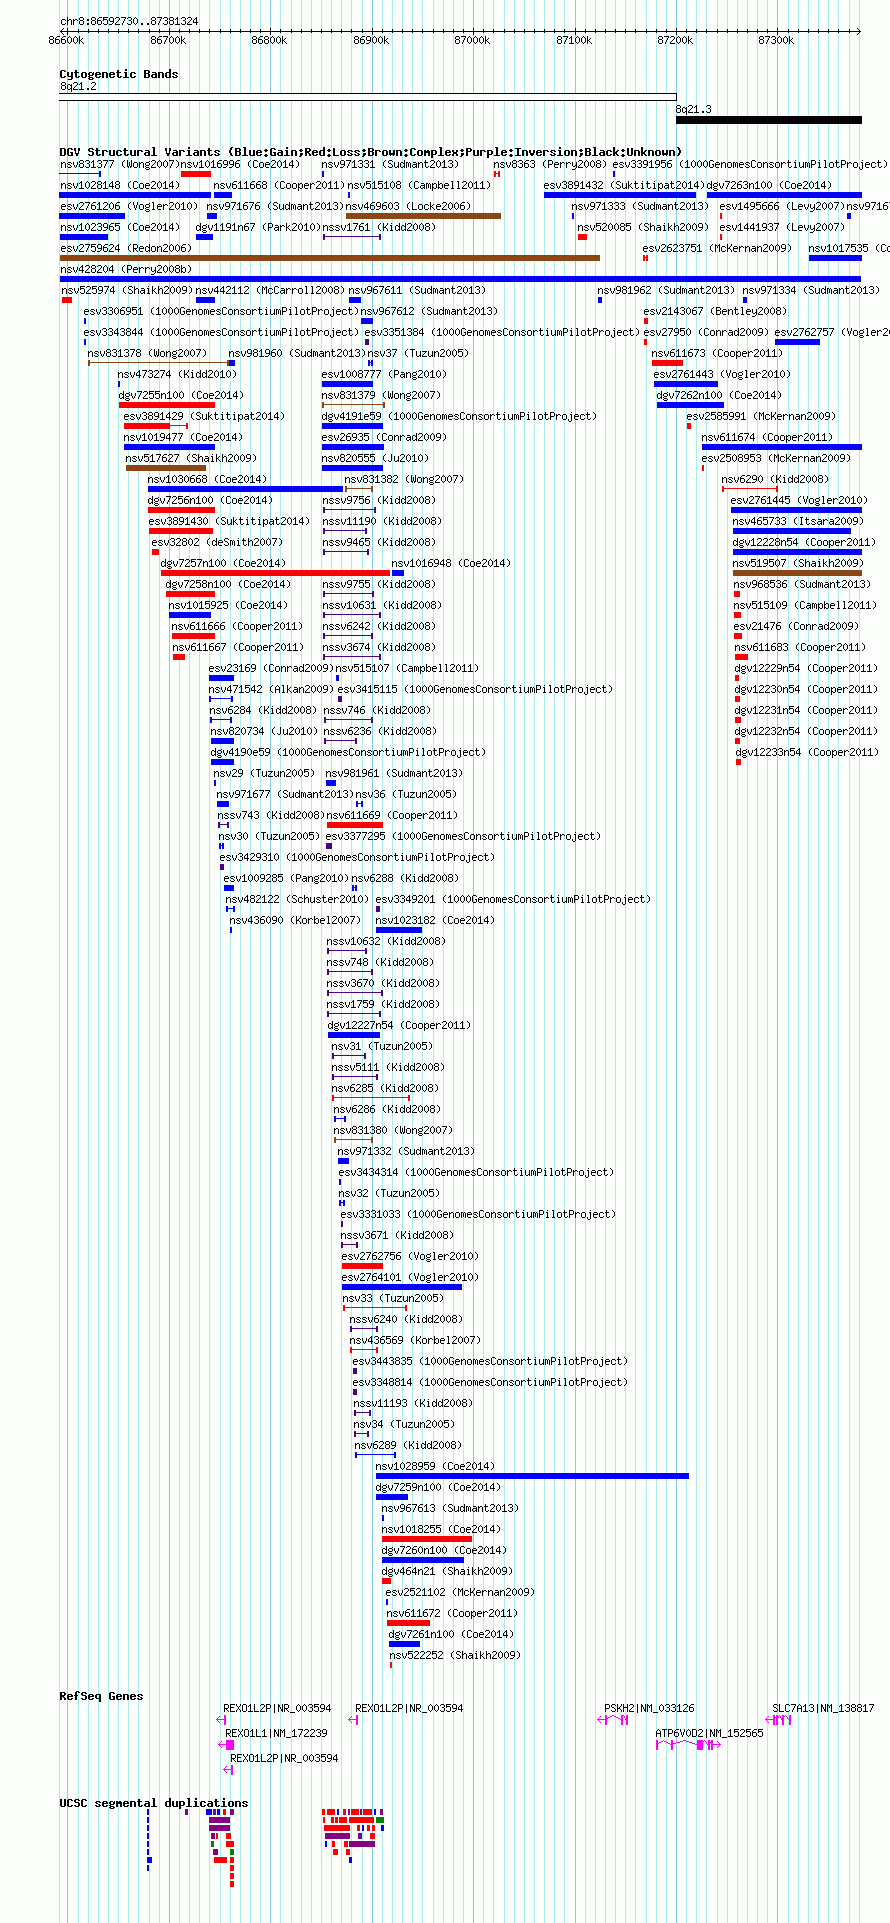The height and width of the screenshot is (1923, 890).
Task: Click the long blue bar under nsv1028959 (Coe2014)
Action: coord(532,1476)
